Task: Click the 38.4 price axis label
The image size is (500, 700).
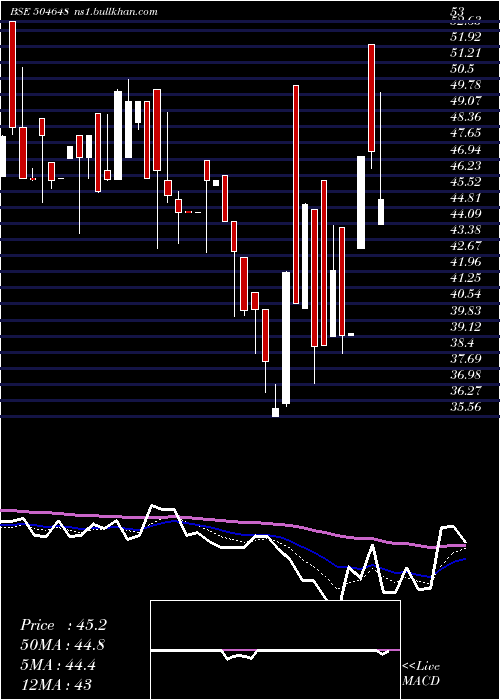Action: [x=462, y=343]
